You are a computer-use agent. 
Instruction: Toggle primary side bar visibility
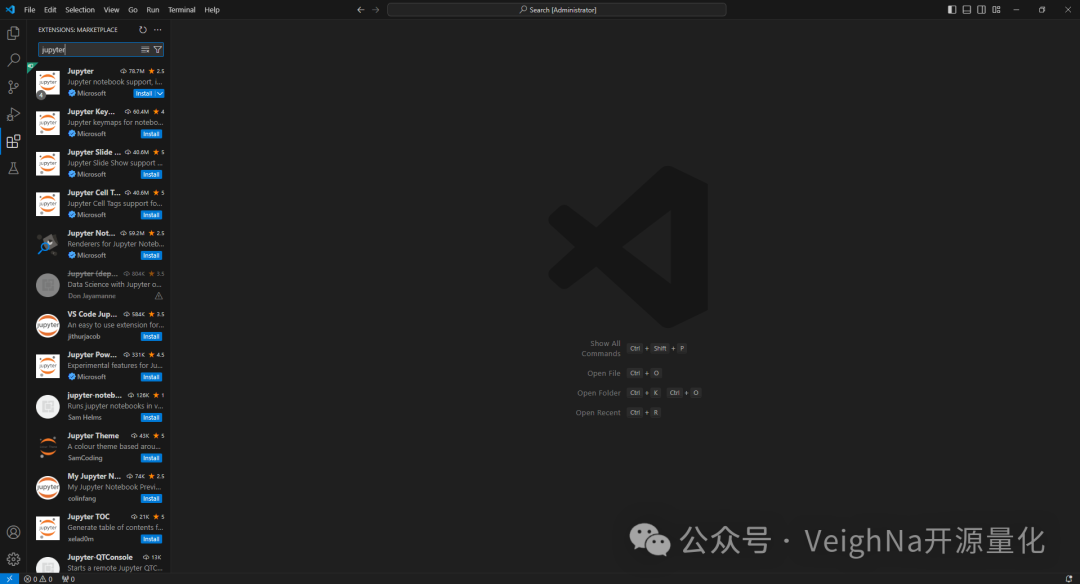(952, 10)
